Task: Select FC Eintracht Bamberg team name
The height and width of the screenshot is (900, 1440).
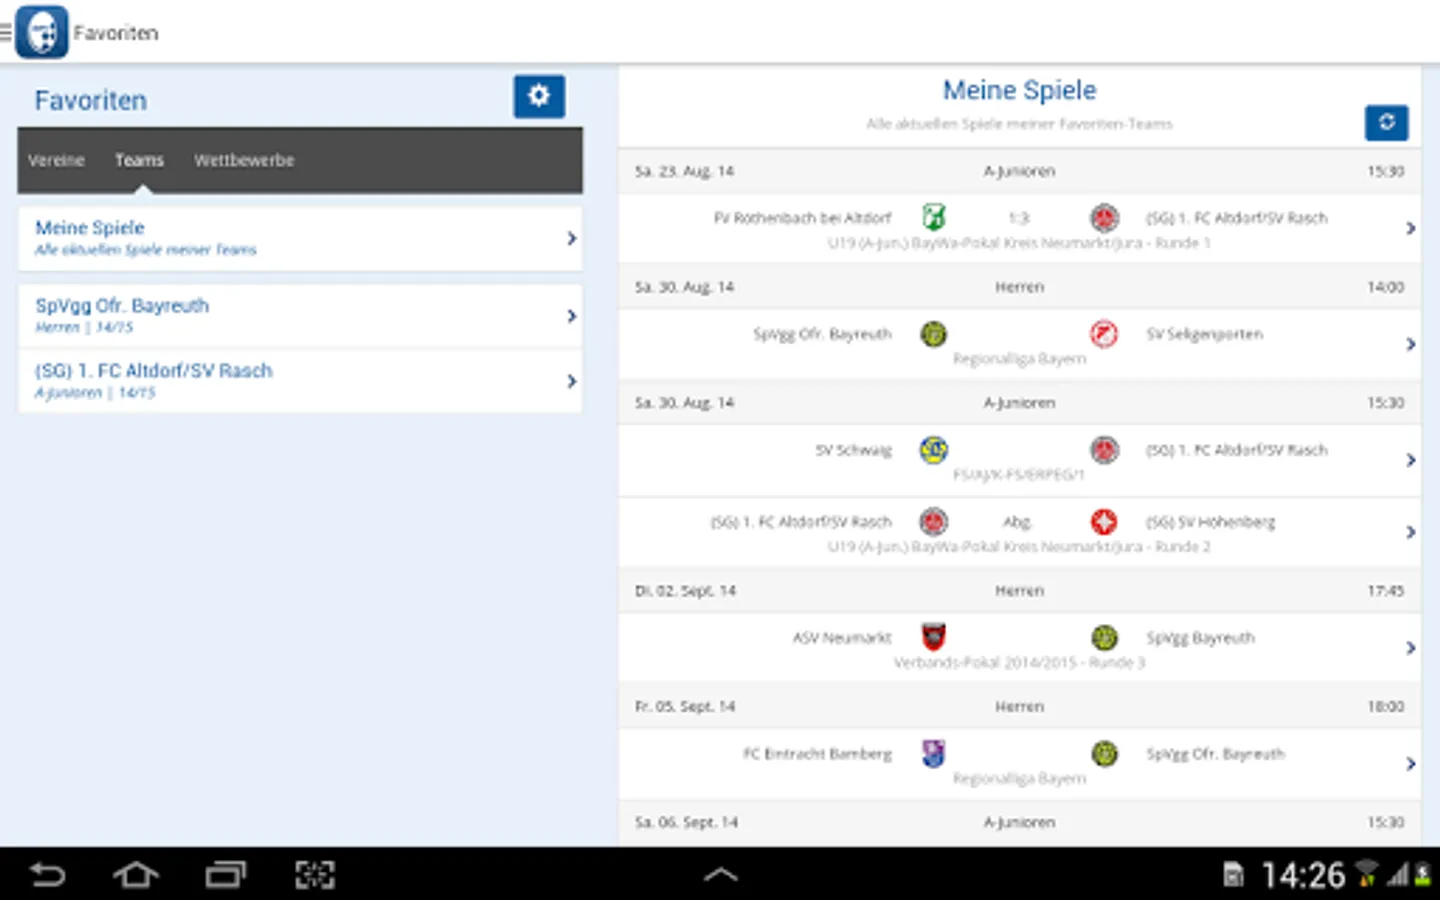Action: pyautogui.click(x=817, y=754)
